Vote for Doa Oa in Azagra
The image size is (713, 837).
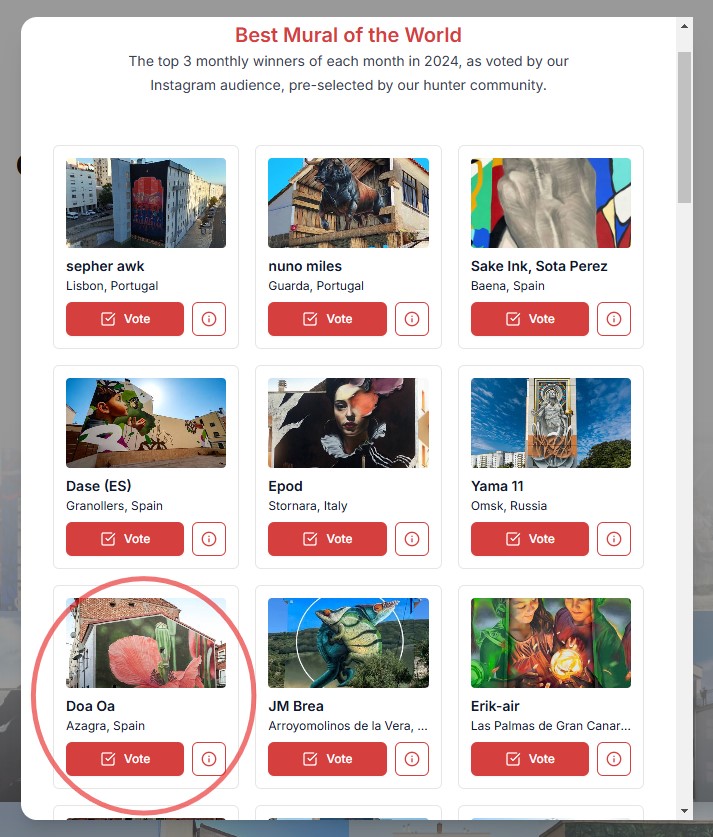pos(125,759)
